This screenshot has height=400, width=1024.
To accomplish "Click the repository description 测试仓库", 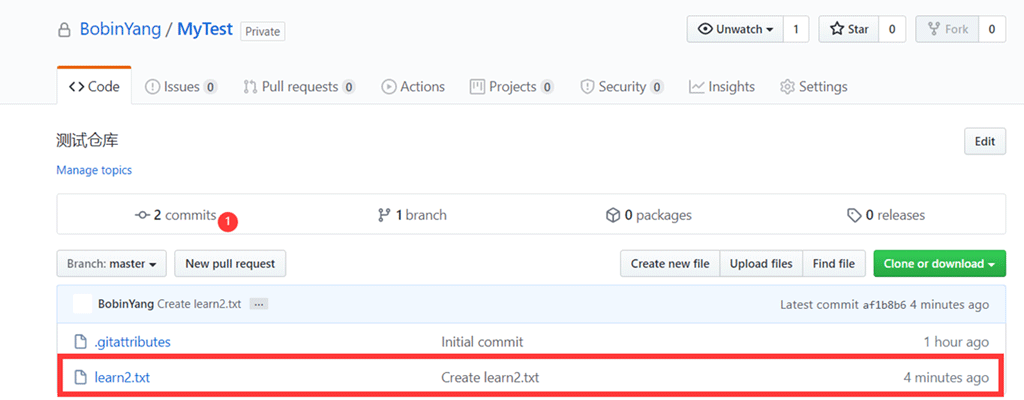I will [88, 141].
